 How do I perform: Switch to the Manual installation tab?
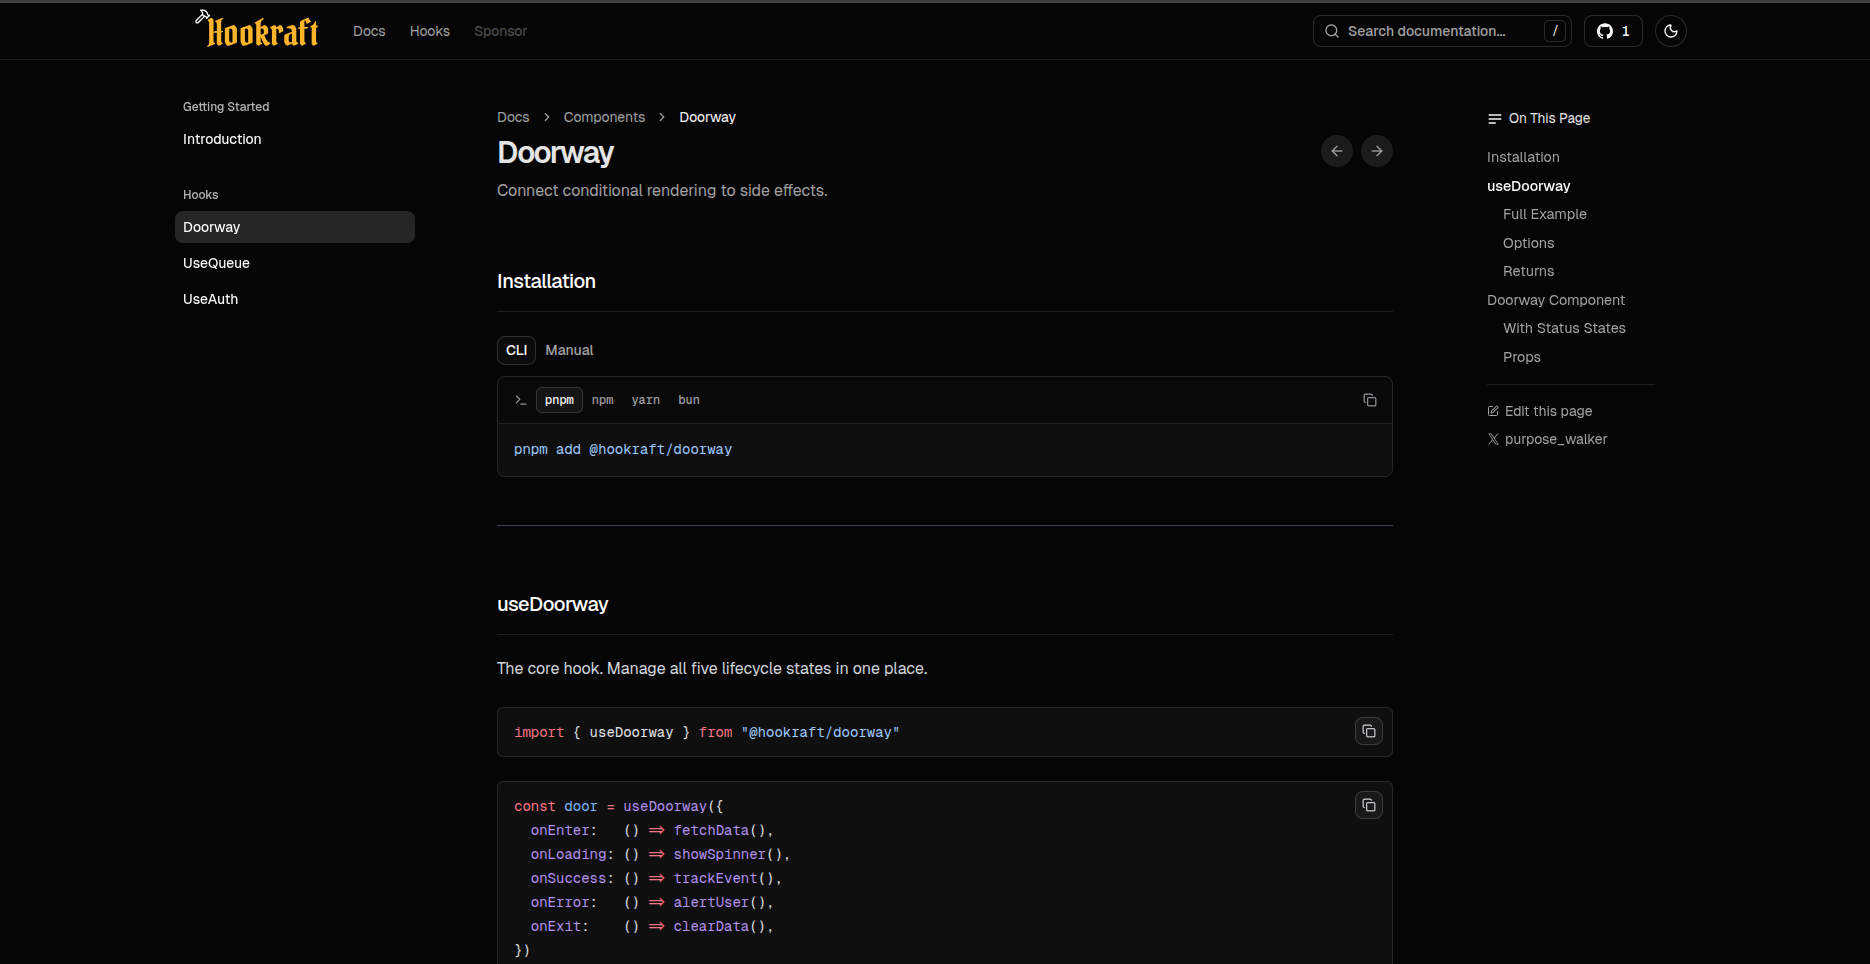569,350
